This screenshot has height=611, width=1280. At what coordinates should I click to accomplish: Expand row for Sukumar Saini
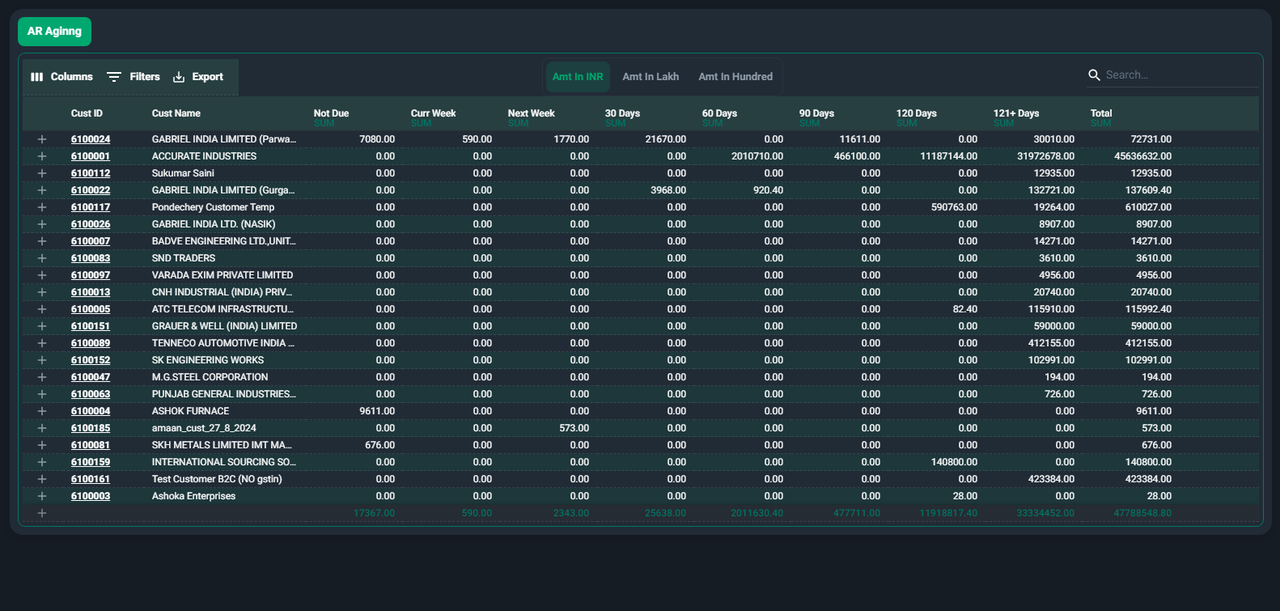click(42, 173)
